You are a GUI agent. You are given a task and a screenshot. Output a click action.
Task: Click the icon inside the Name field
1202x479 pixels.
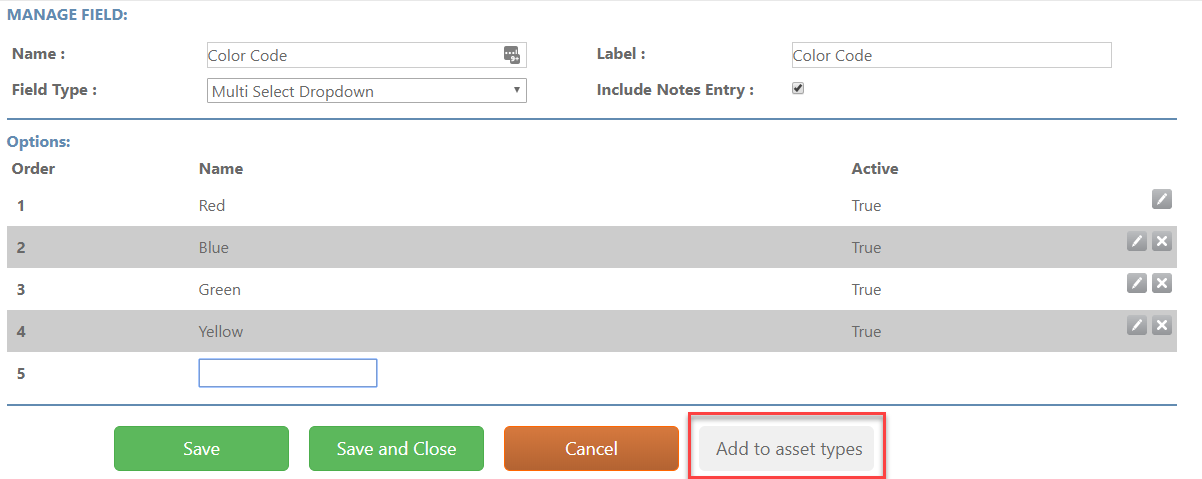(x=511, y=55)
